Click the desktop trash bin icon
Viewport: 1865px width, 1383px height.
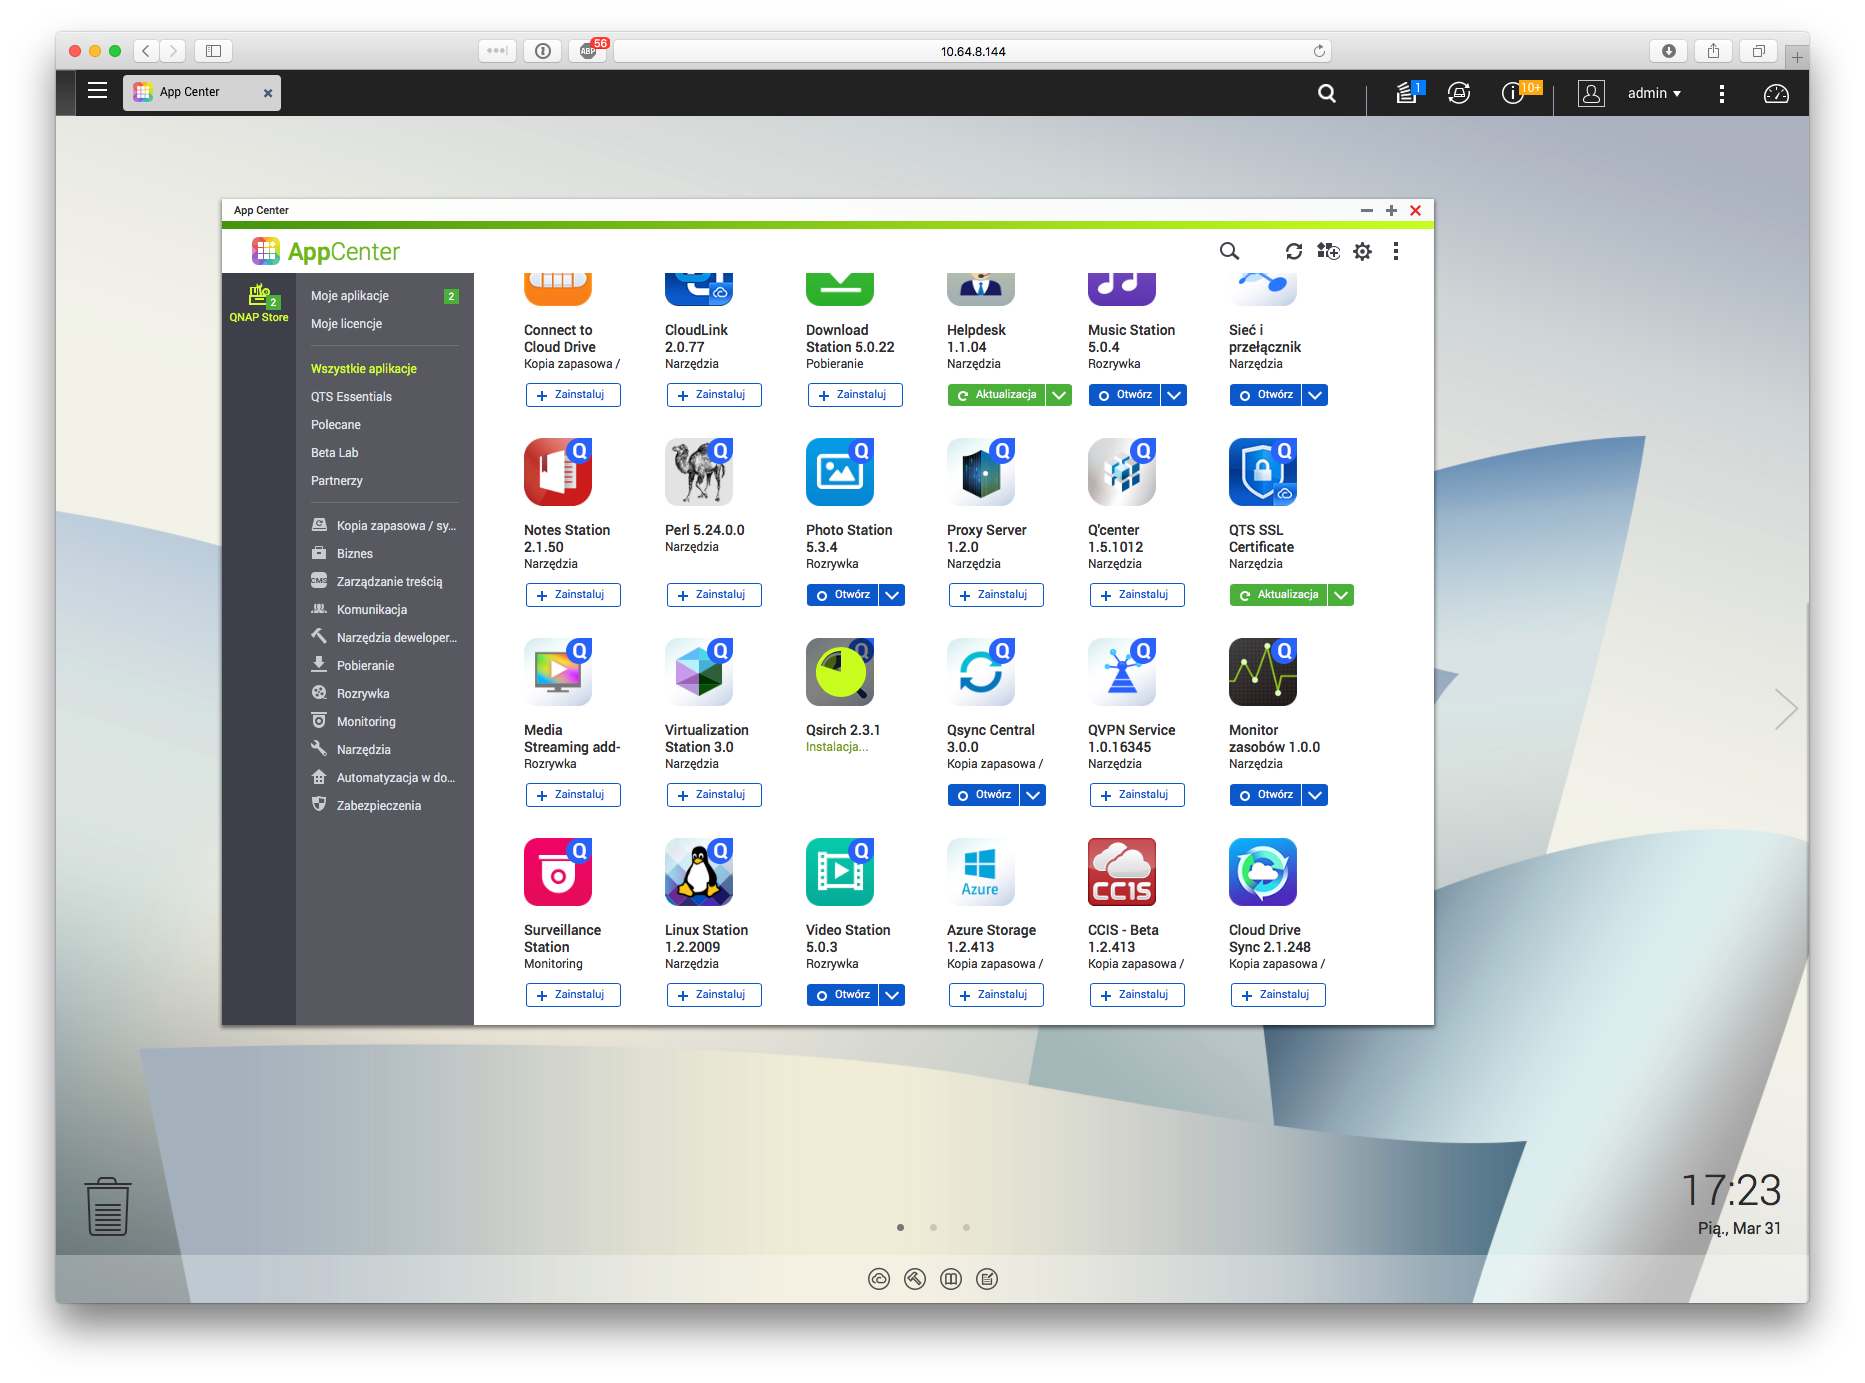coord(107,1206)
